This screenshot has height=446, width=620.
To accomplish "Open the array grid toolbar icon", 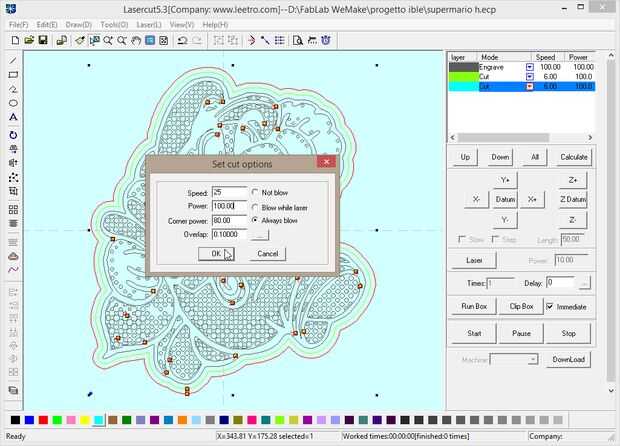I will pyautogui.click(x=280, y=40).
